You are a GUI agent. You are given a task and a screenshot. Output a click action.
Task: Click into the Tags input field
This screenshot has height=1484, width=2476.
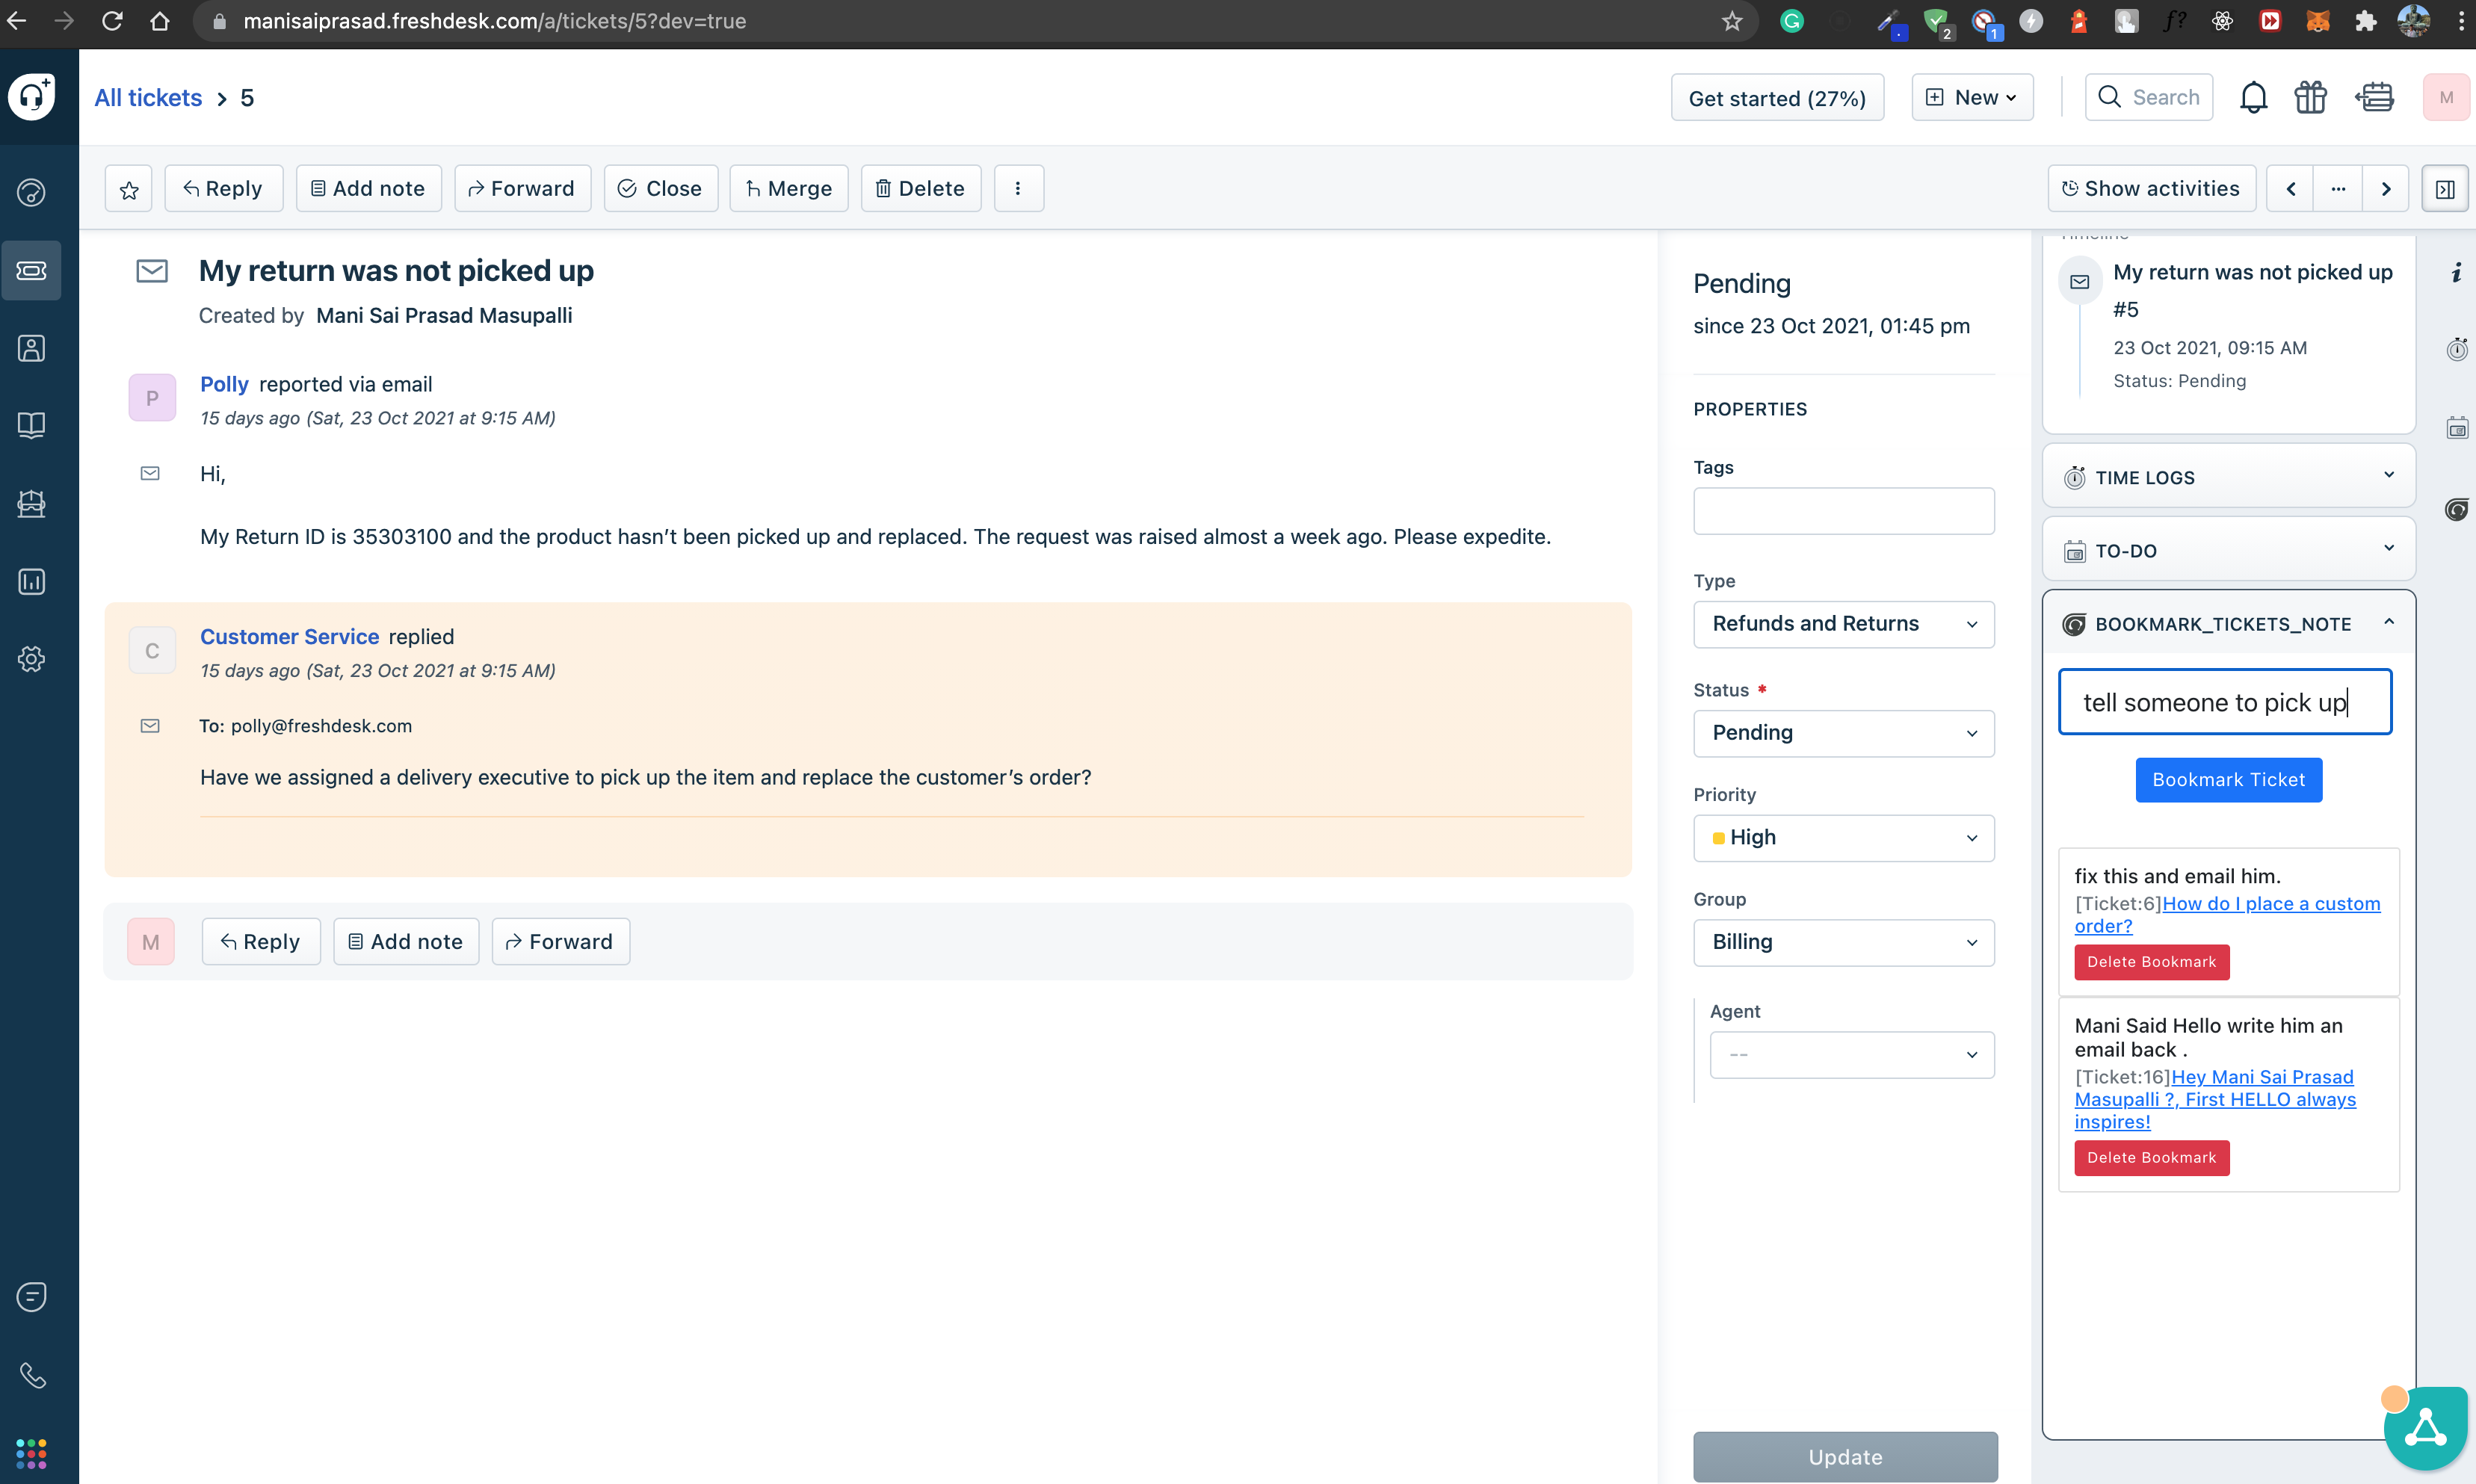pos(1843,511)
